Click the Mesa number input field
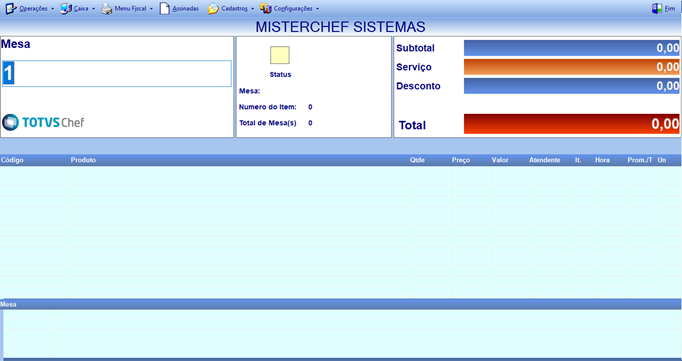Screen dimensions: 682x361 coord(117,74)
